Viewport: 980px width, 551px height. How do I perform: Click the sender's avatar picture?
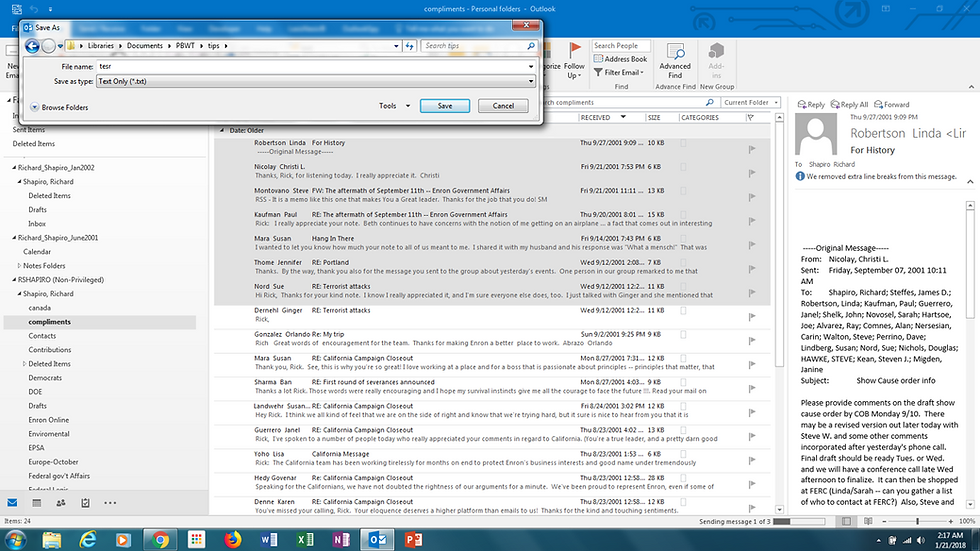816,134
